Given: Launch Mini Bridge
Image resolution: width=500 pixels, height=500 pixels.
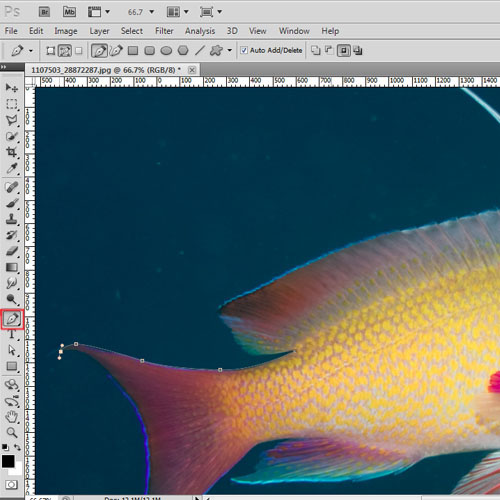Looking at the screenshot, I should pyautogui.click(x=69, y=12).
